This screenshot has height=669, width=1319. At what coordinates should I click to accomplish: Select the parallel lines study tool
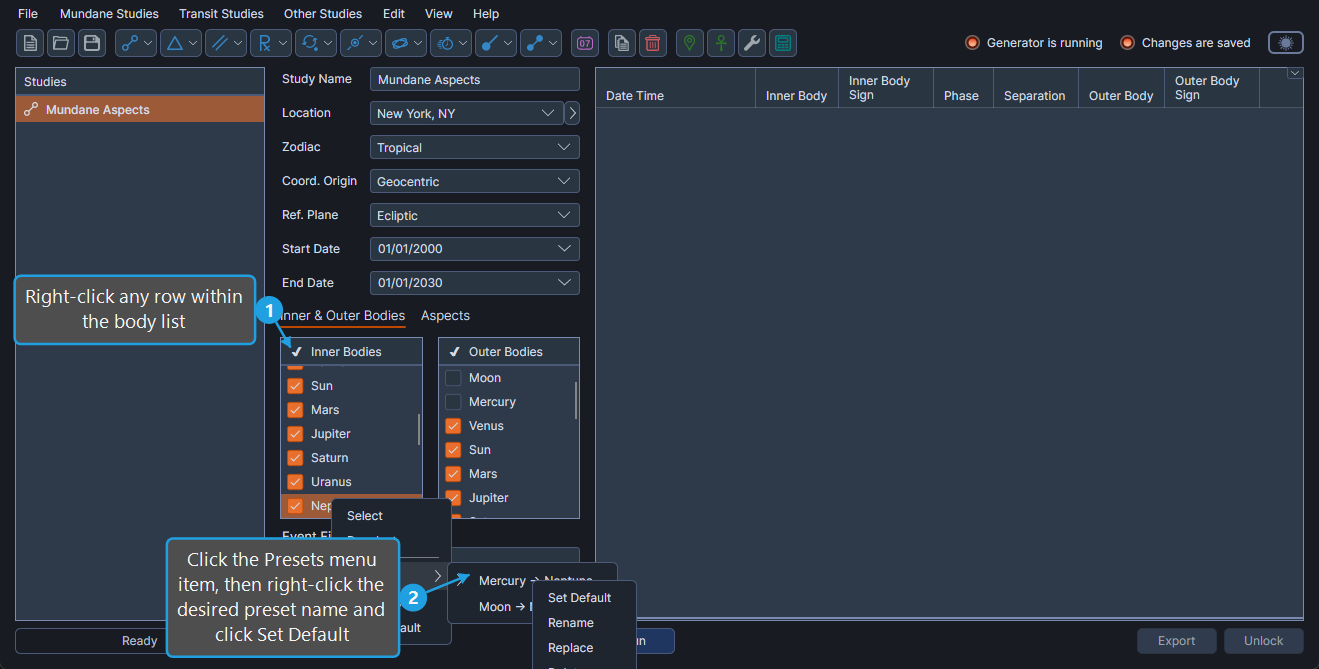pos(226,43)
